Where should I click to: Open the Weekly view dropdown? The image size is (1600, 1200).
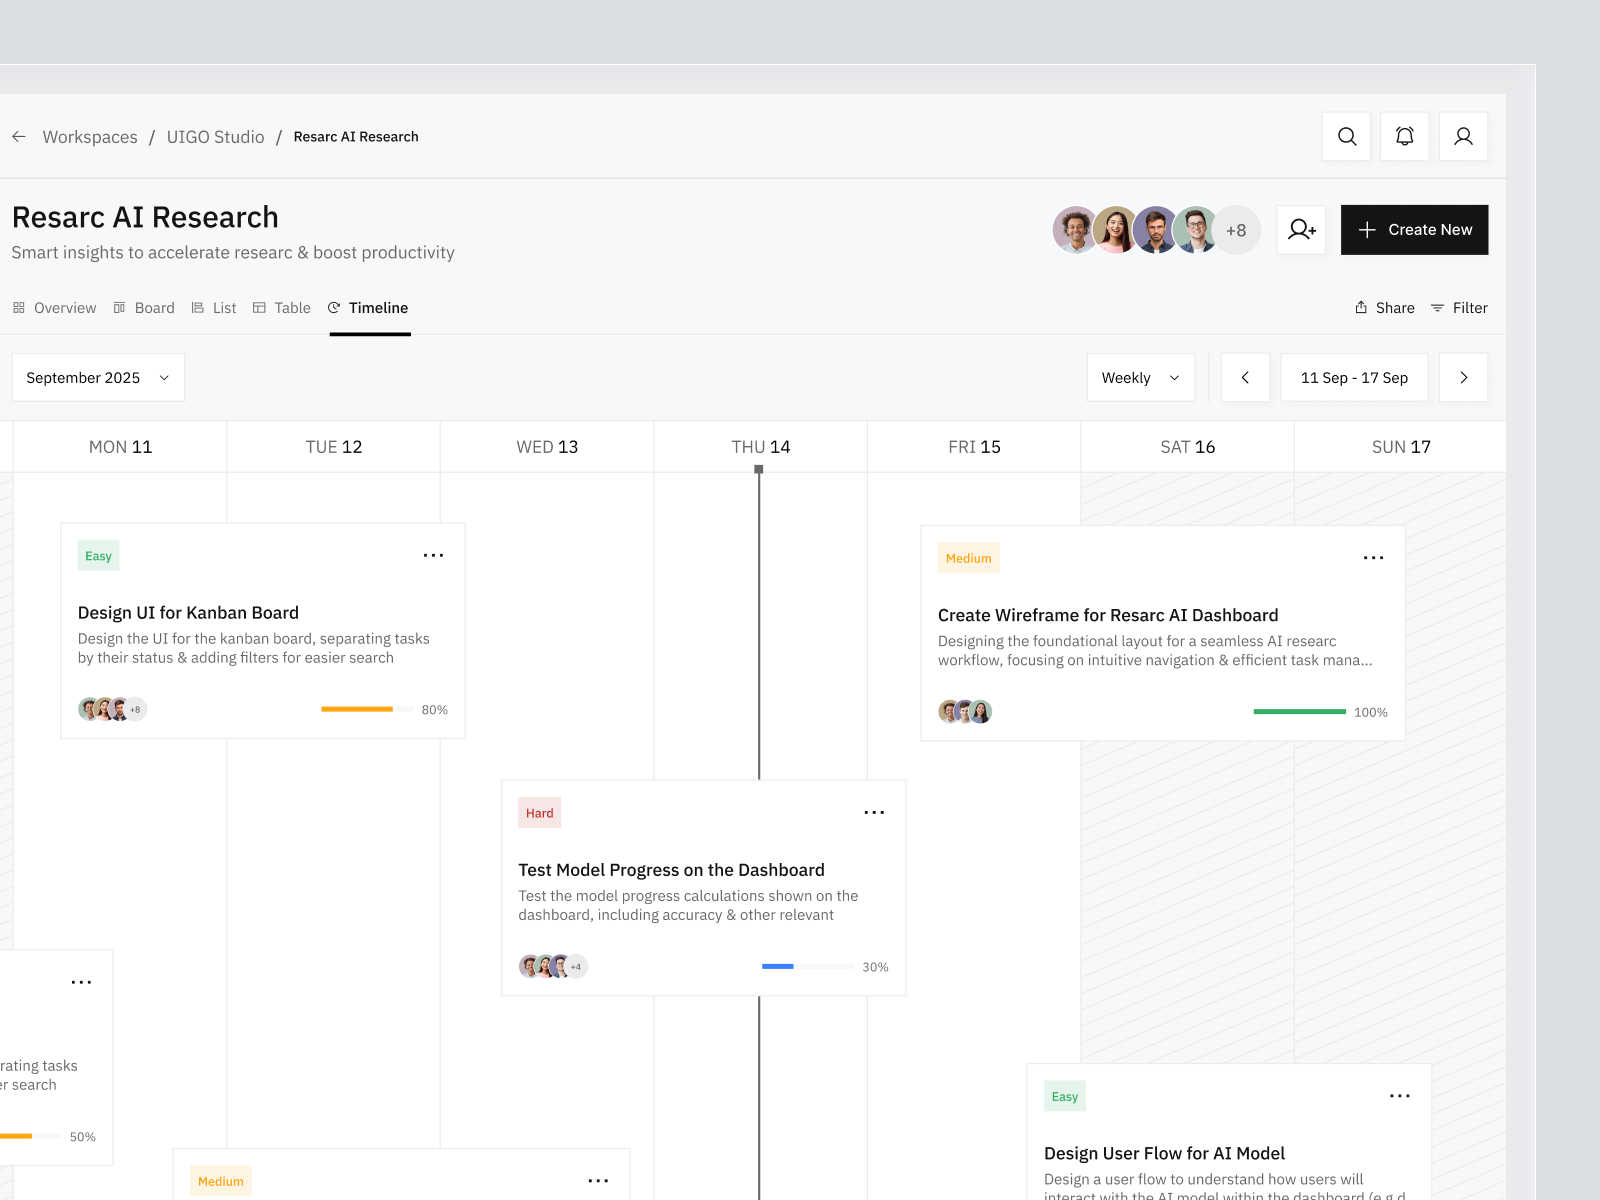(1140, 377)
